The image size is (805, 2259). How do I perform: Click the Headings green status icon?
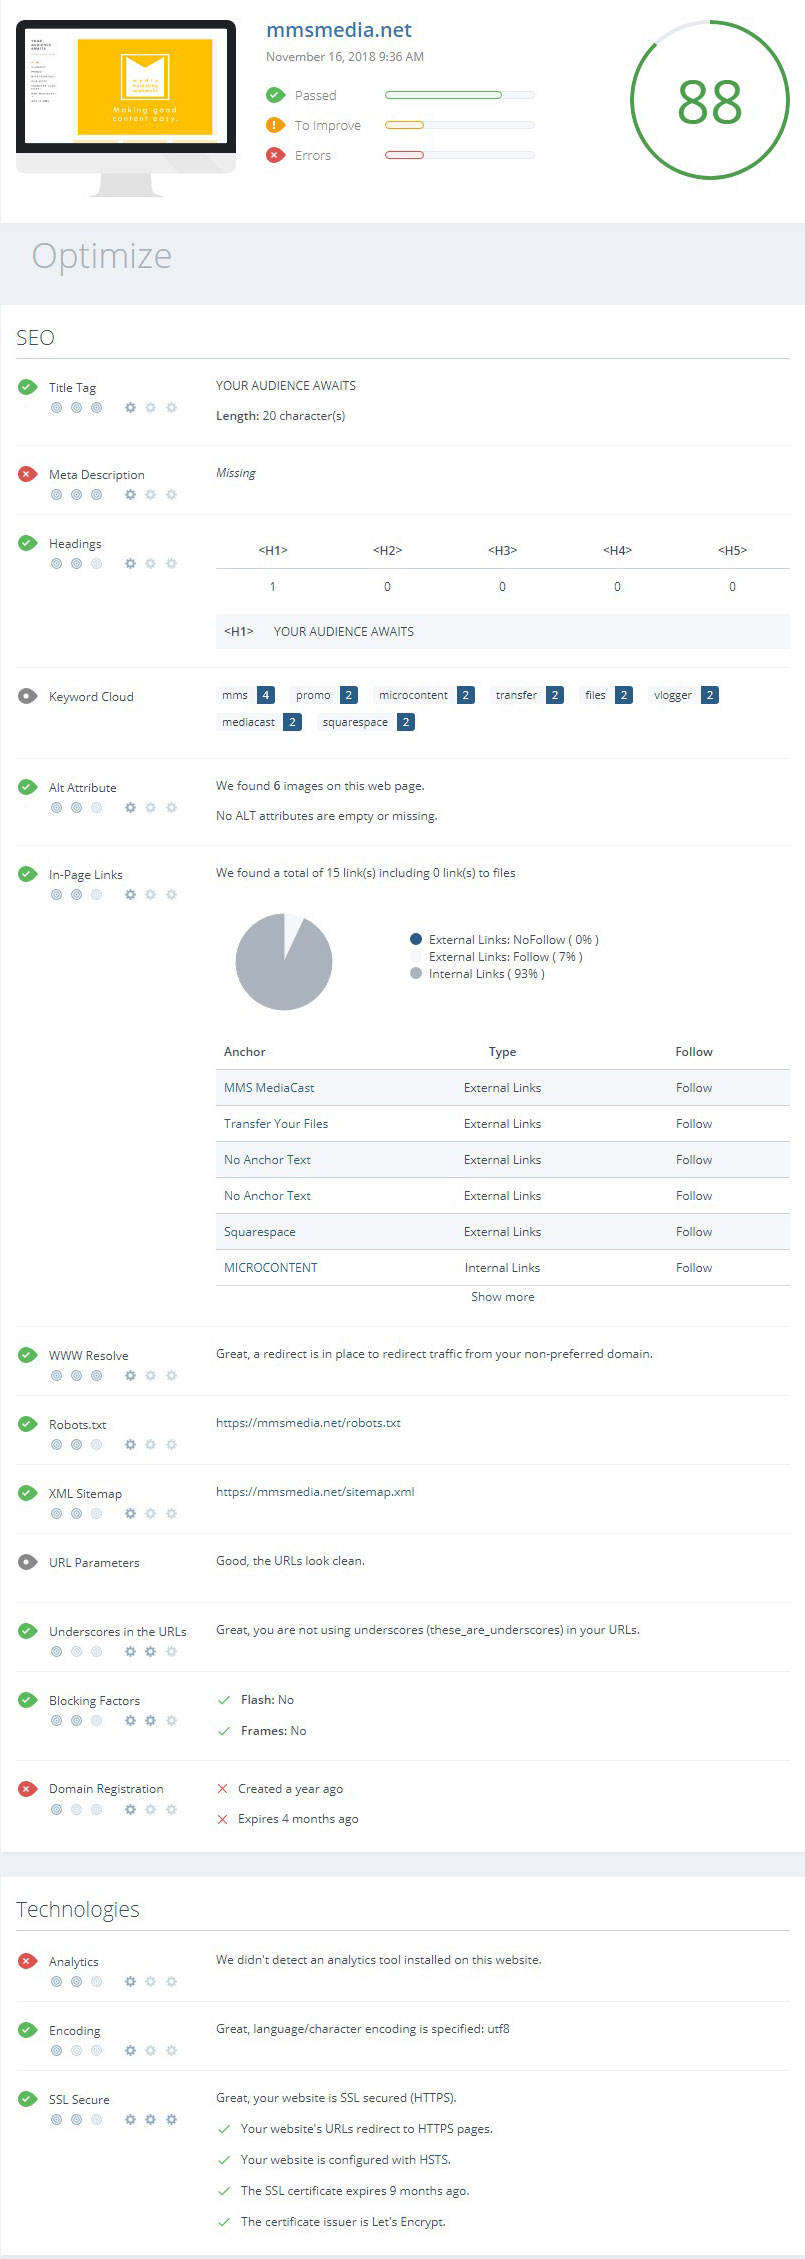pyautogui.click(x=28, y=543)
